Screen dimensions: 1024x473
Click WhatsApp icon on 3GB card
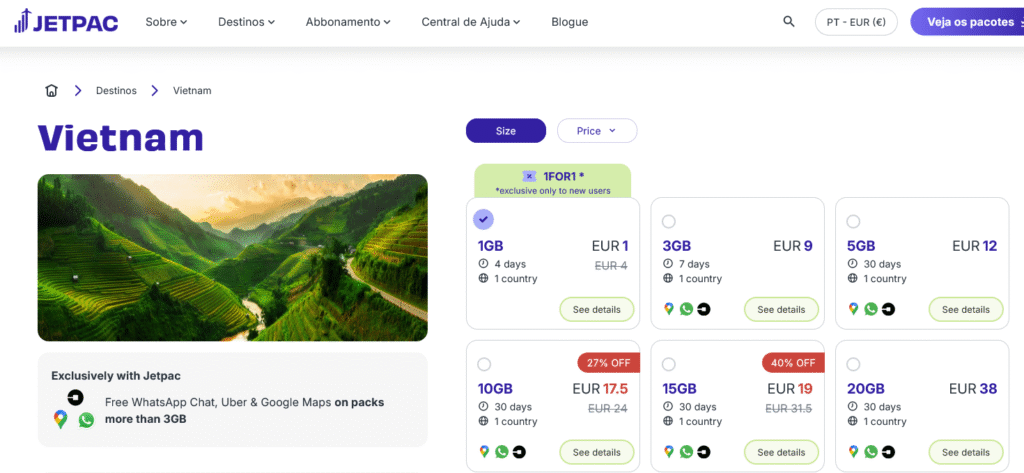[x=686, y=309]
